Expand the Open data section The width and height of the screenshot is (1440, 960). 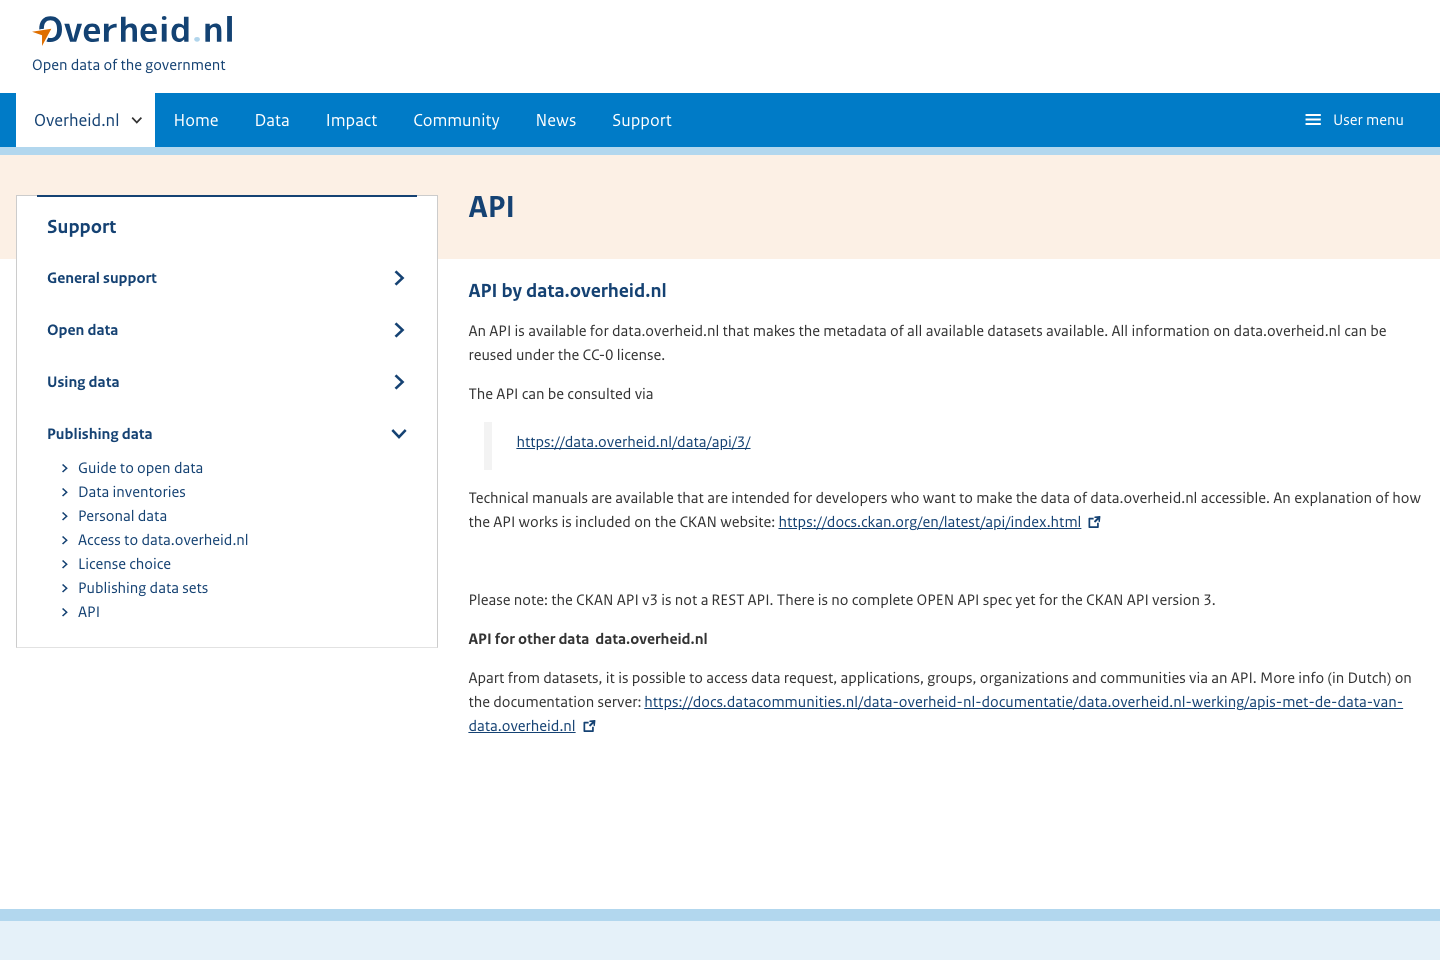pyautogui.click(x=399, y=330)
